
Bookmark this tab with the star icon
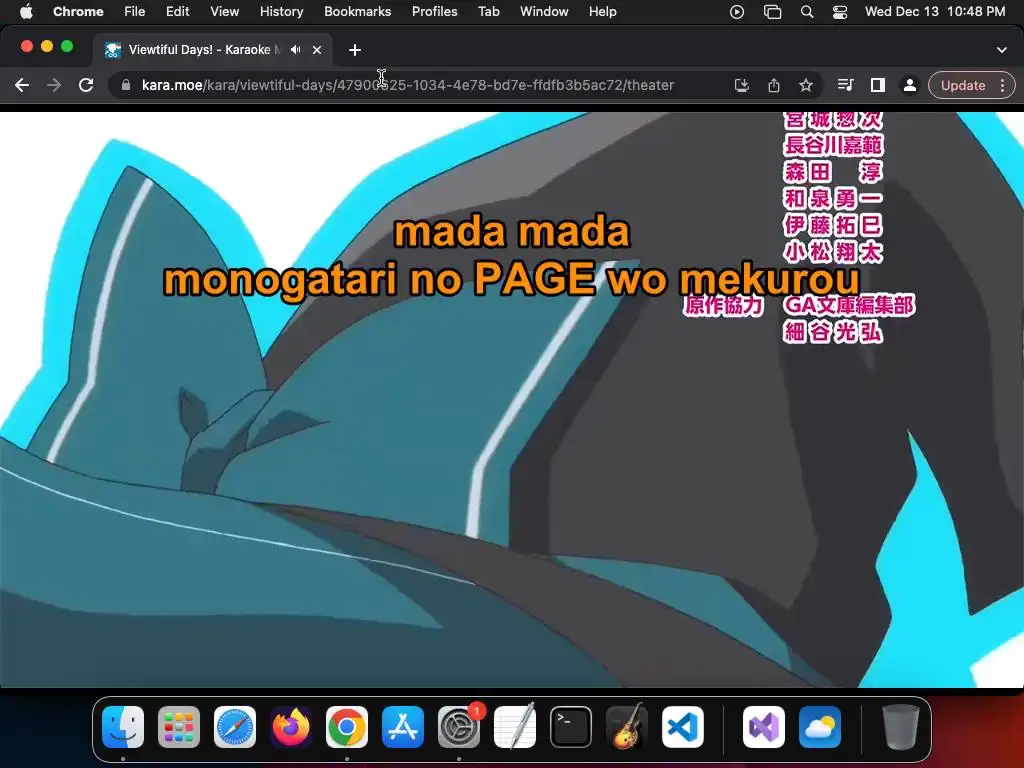point(806,85)
